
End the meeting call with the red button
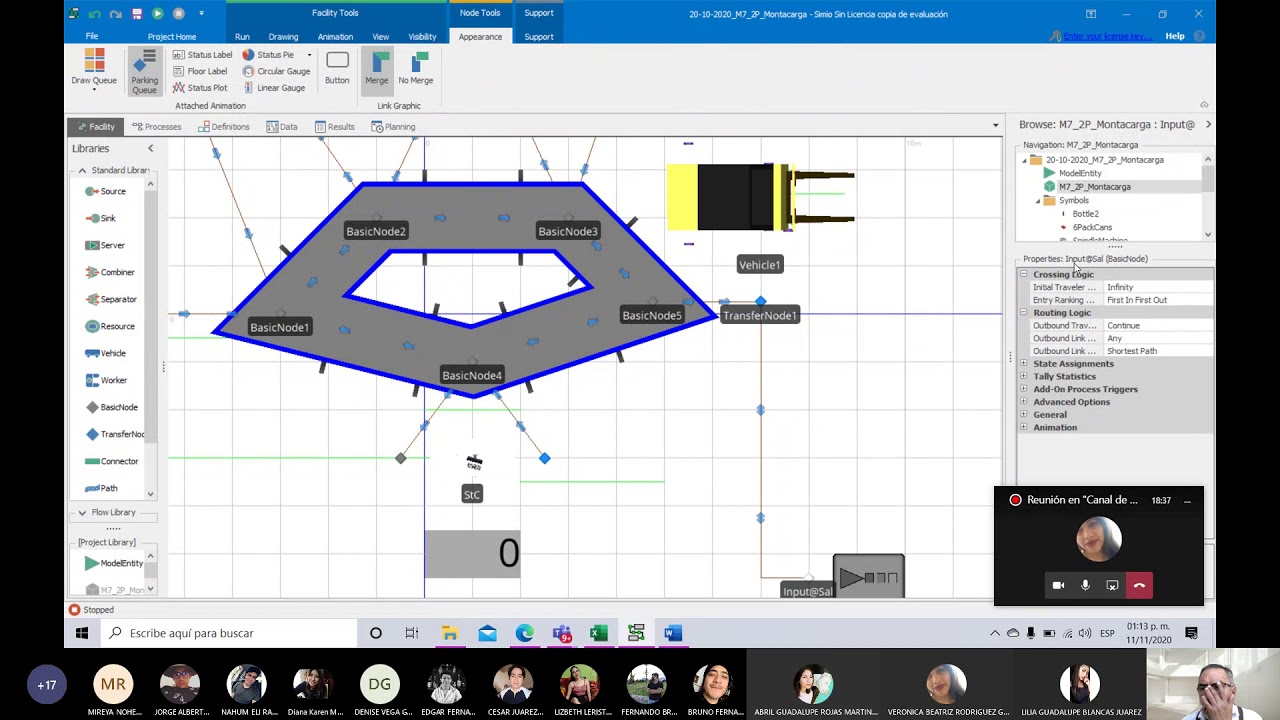[1139, 585]
